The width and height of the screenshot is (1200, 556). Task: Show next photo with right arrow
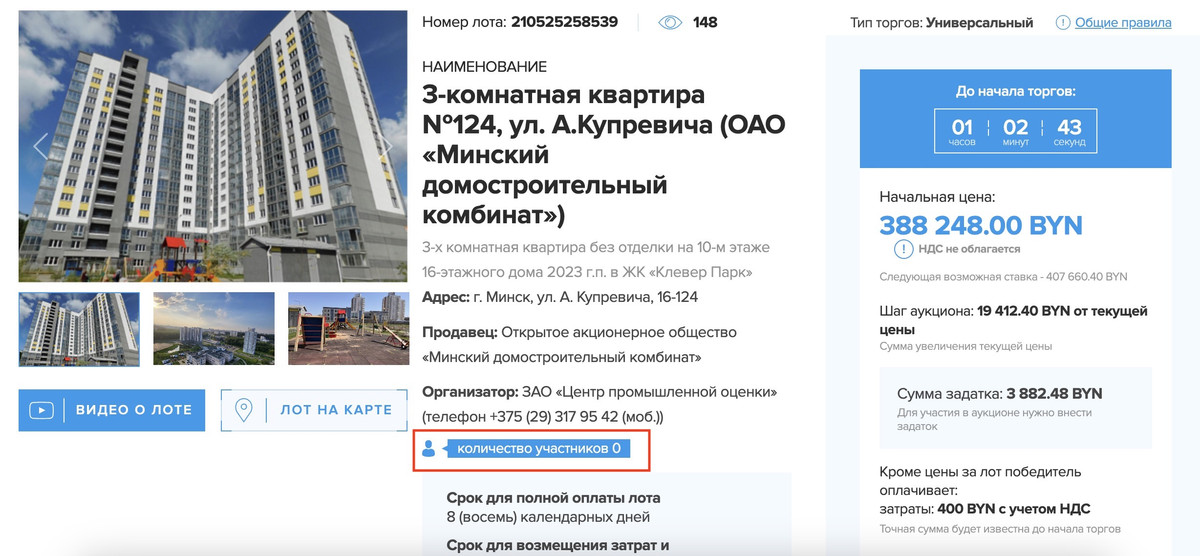385,146
